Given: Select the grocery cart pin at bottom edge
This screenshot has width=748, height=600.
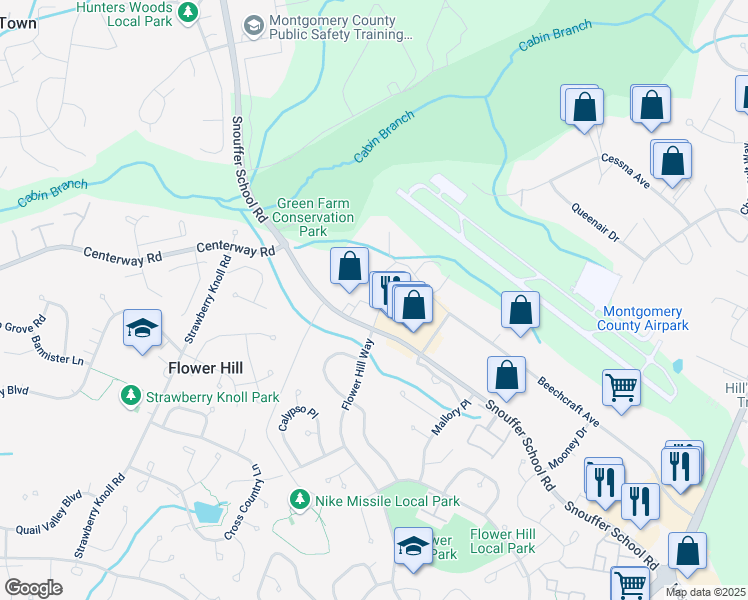Looking at the screenshot, I should 630,583.
